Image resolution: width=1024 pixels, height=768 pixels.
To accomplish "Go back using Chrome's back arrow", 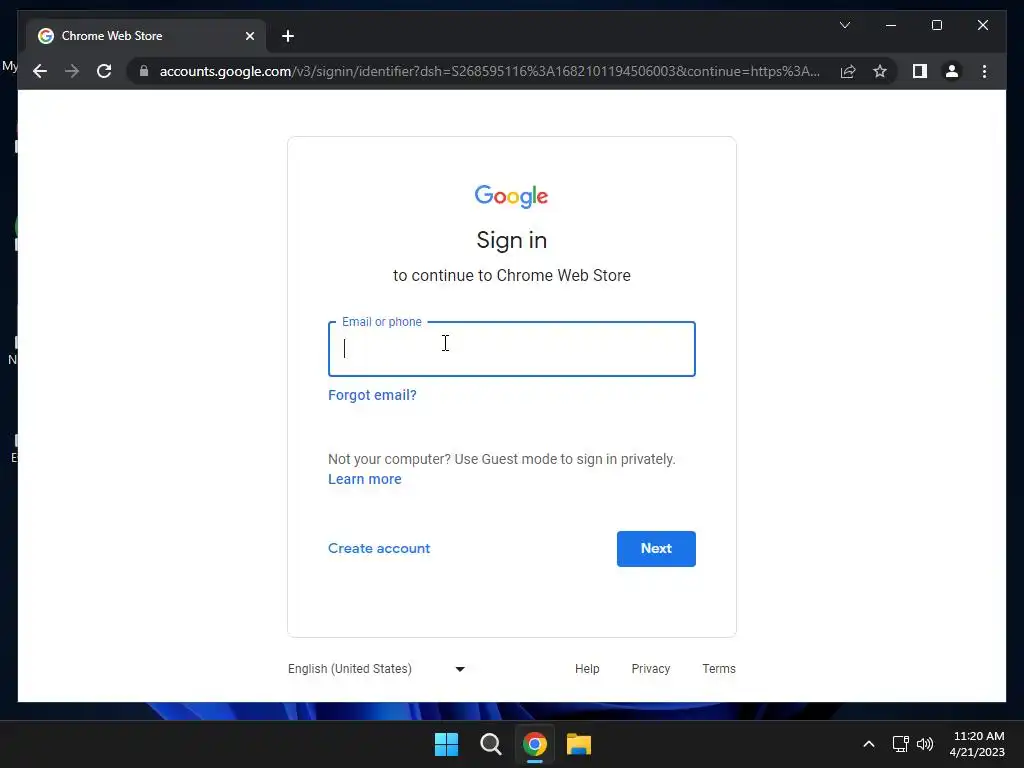I will pos(40,71).
